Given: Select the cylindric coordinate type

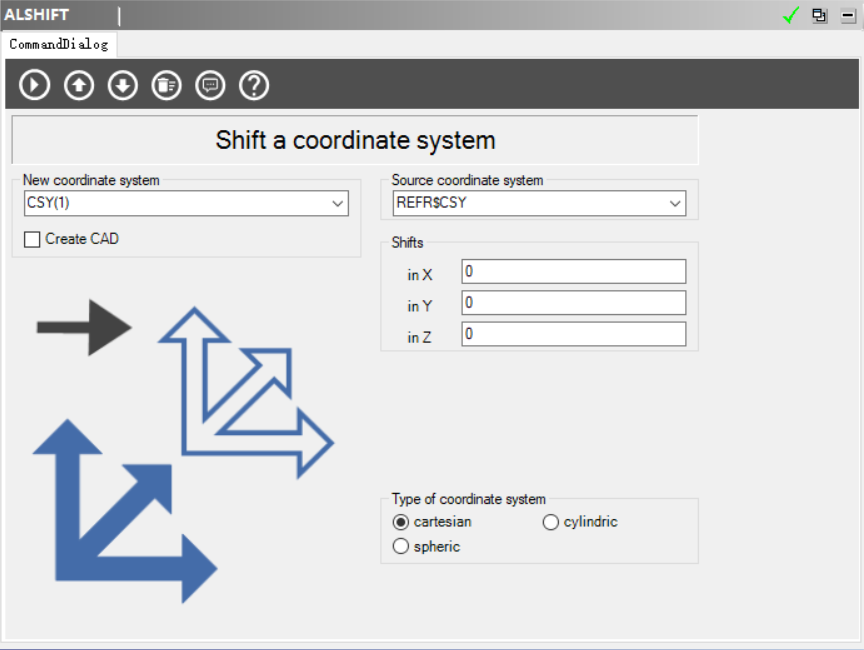Looking at the screenshot, I should tap(551, 522).
